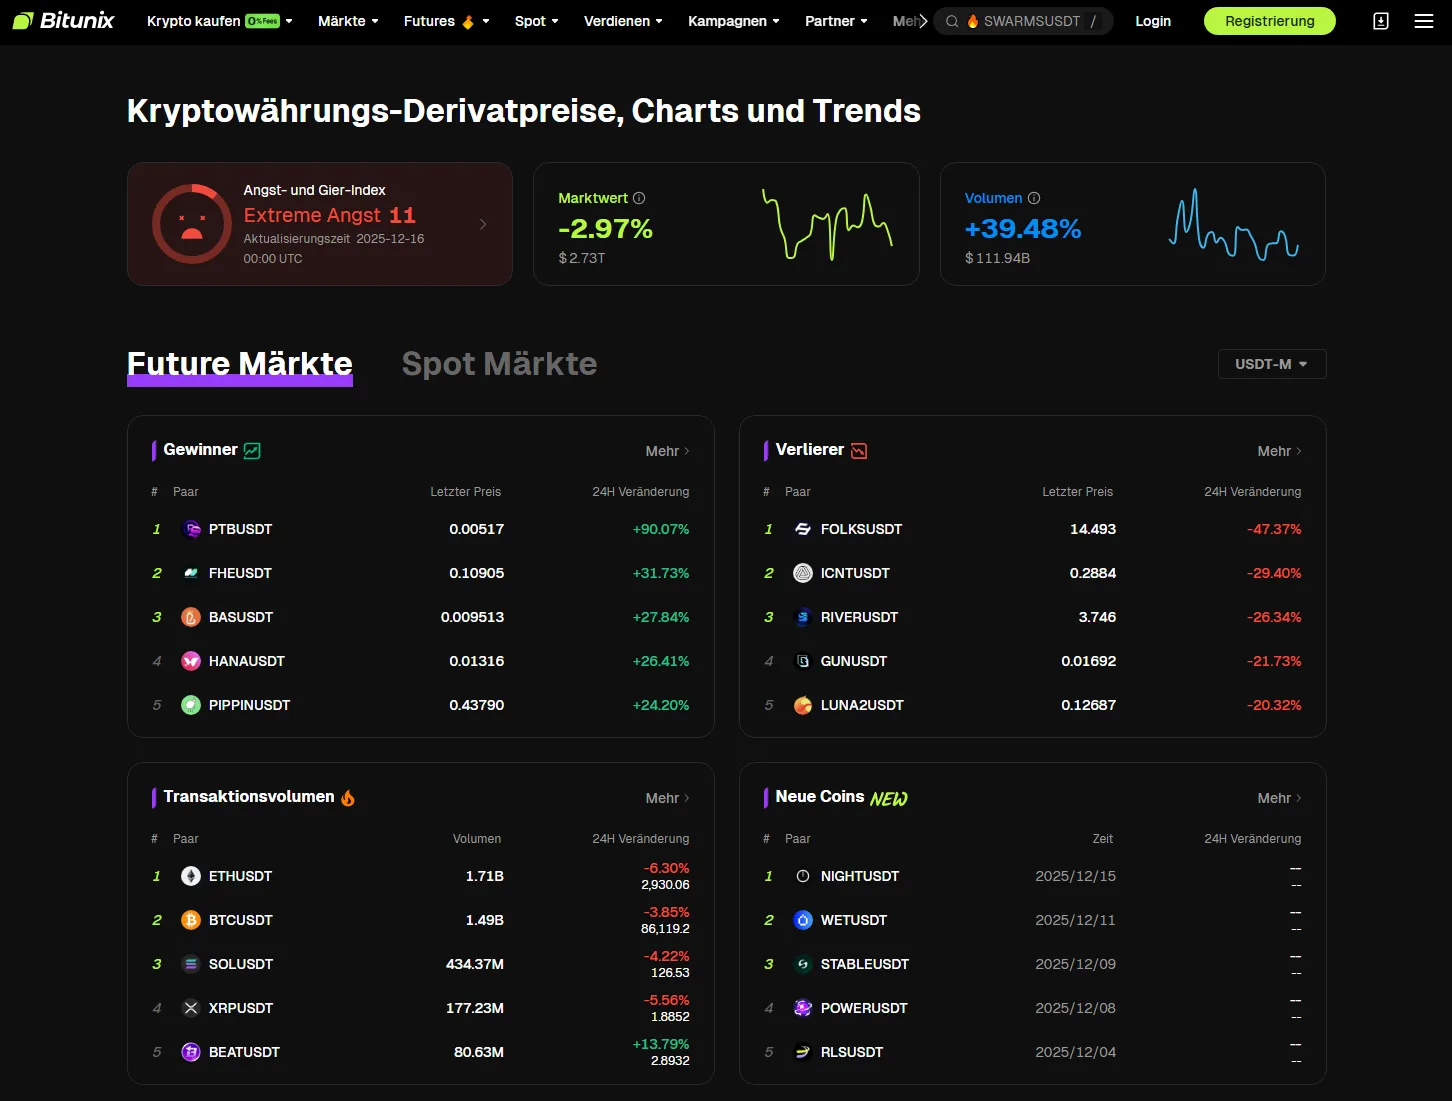The width and height of the screenshot is (1452, 1101).
Task: Expand the Märkte dropdown menu
Action: (x=348, y=21)
